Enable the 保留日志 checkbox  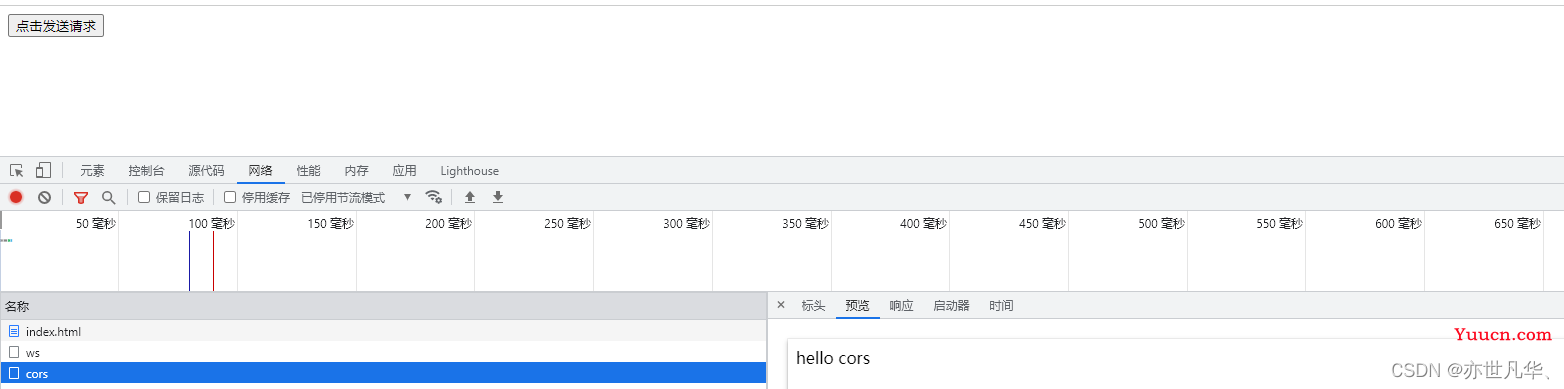(x=144, y=198)
